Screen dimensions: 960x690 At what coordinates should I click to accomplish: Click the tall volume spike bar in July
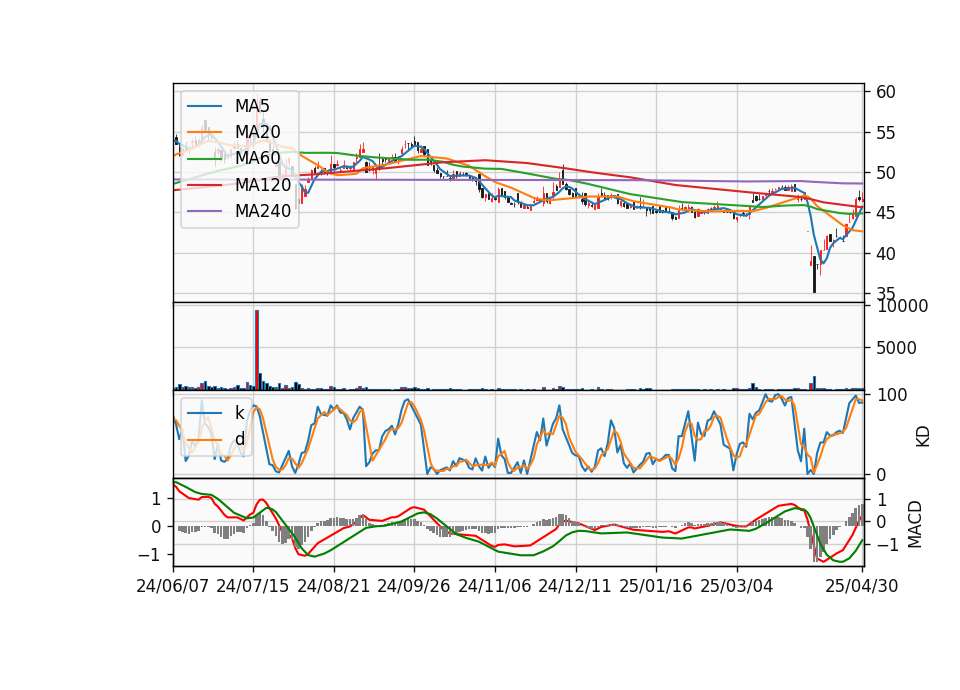pyautogui.click(x=257, y=350)
